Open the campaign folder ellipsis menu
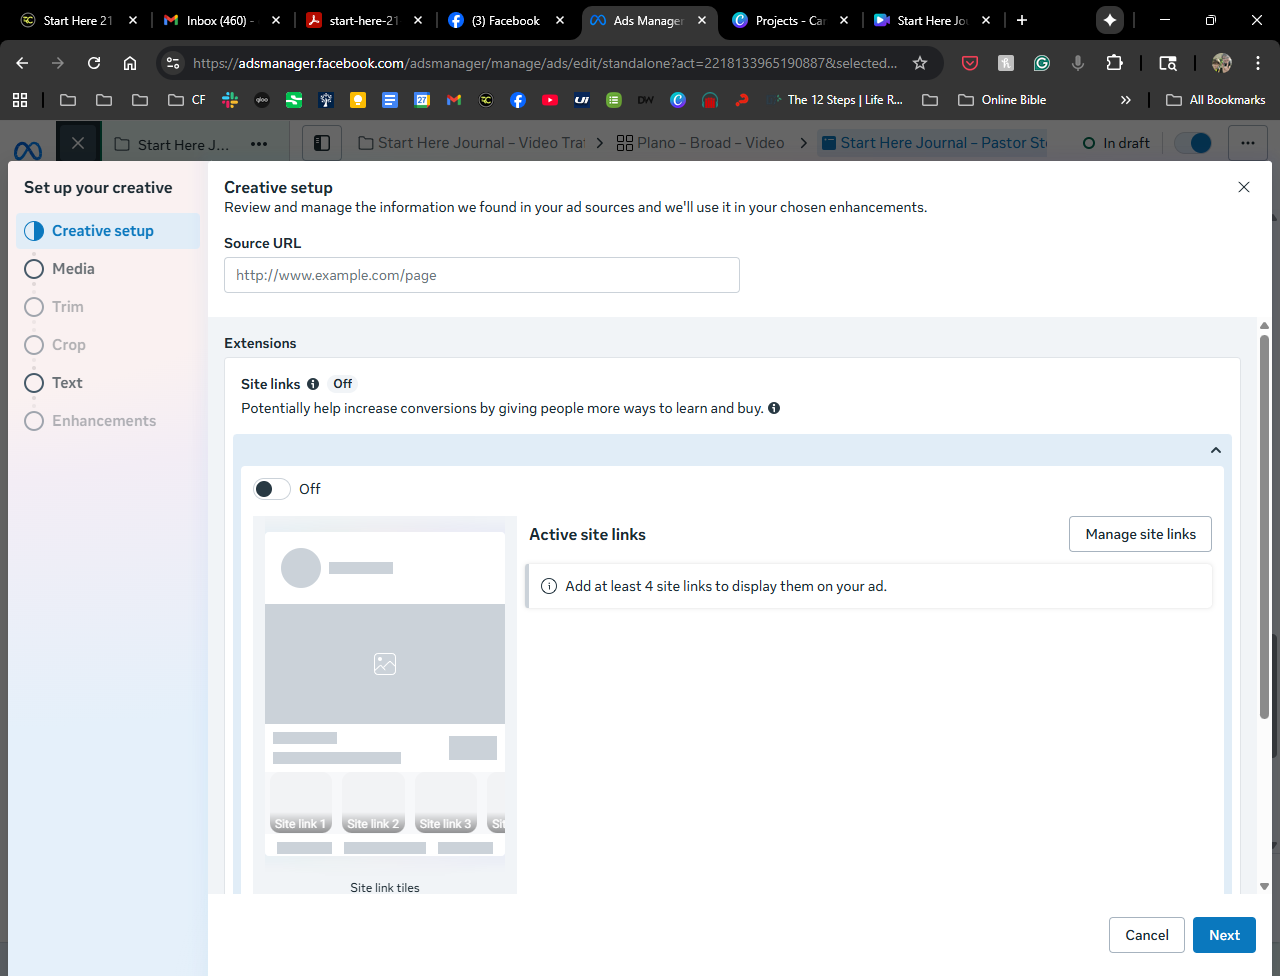1280x976 pixels. 259,144
